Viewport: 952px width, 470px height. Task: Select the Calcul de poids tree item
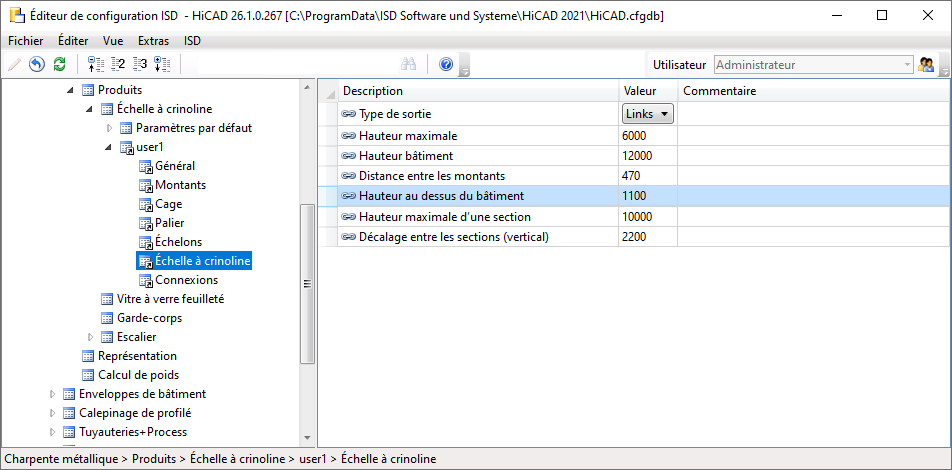pos(138,375)
